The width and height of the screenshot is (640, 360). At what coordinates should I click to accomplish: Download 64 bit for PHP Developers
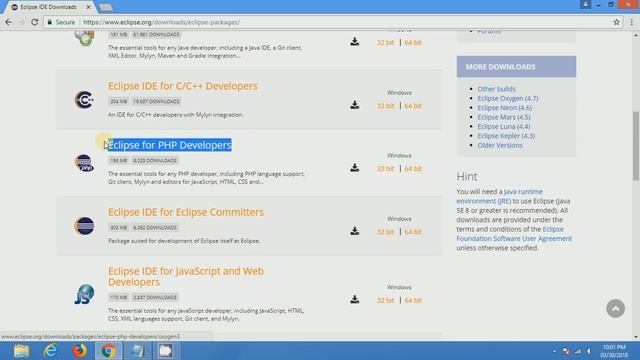(x=413, y=169)
